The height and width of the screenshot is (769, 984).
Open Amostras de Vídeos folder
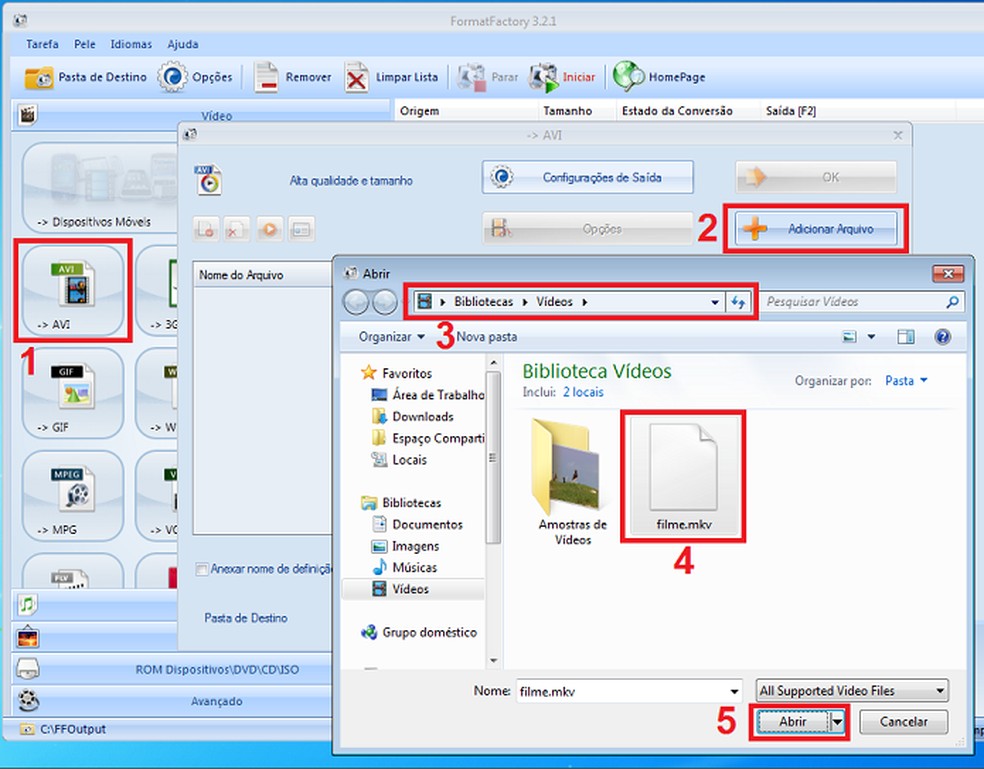[x=572, y=481]
